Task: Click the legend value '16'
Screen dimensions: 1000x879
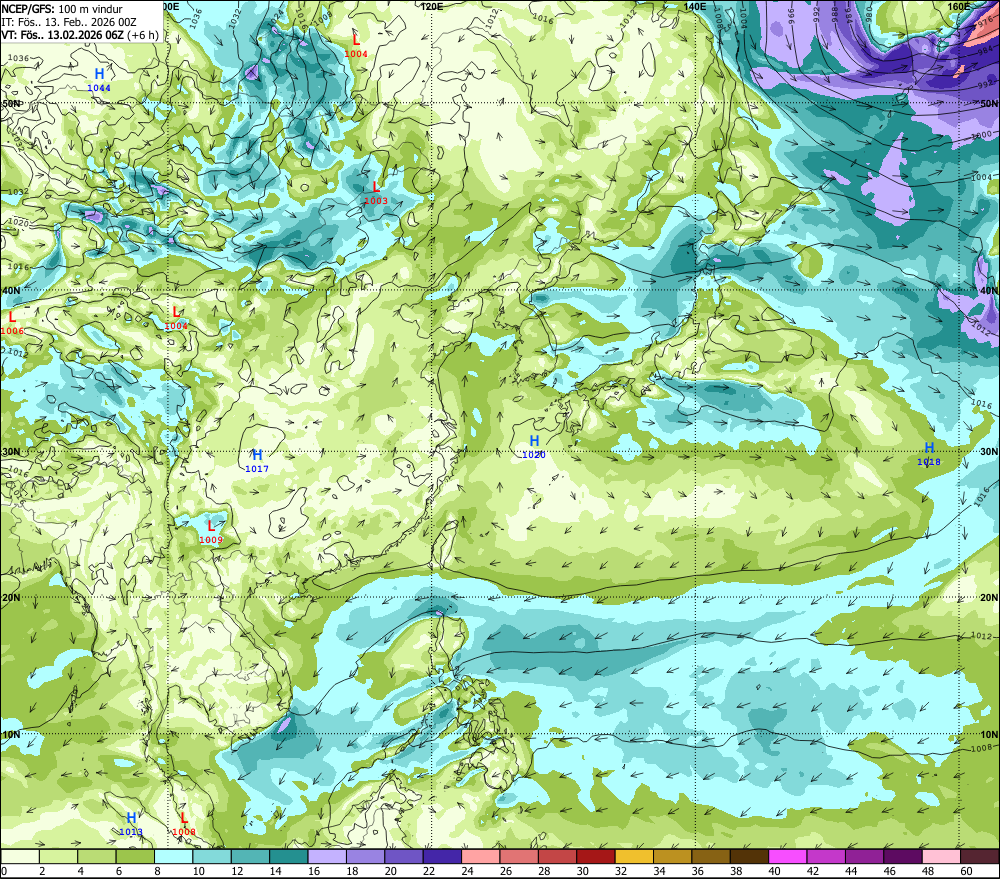Action: point(314,871)
